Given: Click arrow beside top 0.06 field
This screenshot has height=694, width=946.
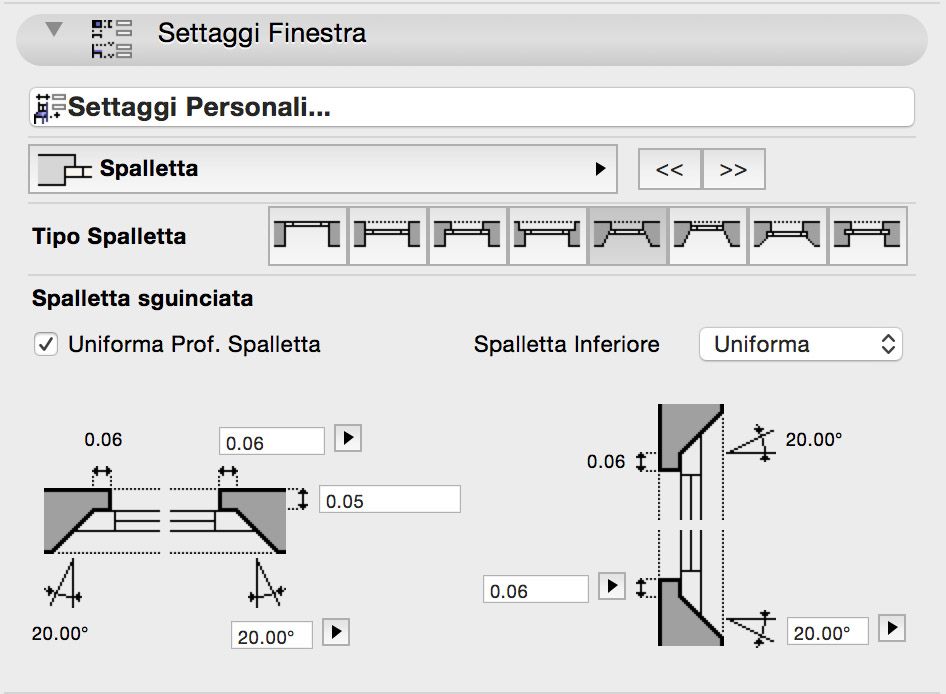Looking at the screenshot, I should pyautogui.click(x=347, y=439).
